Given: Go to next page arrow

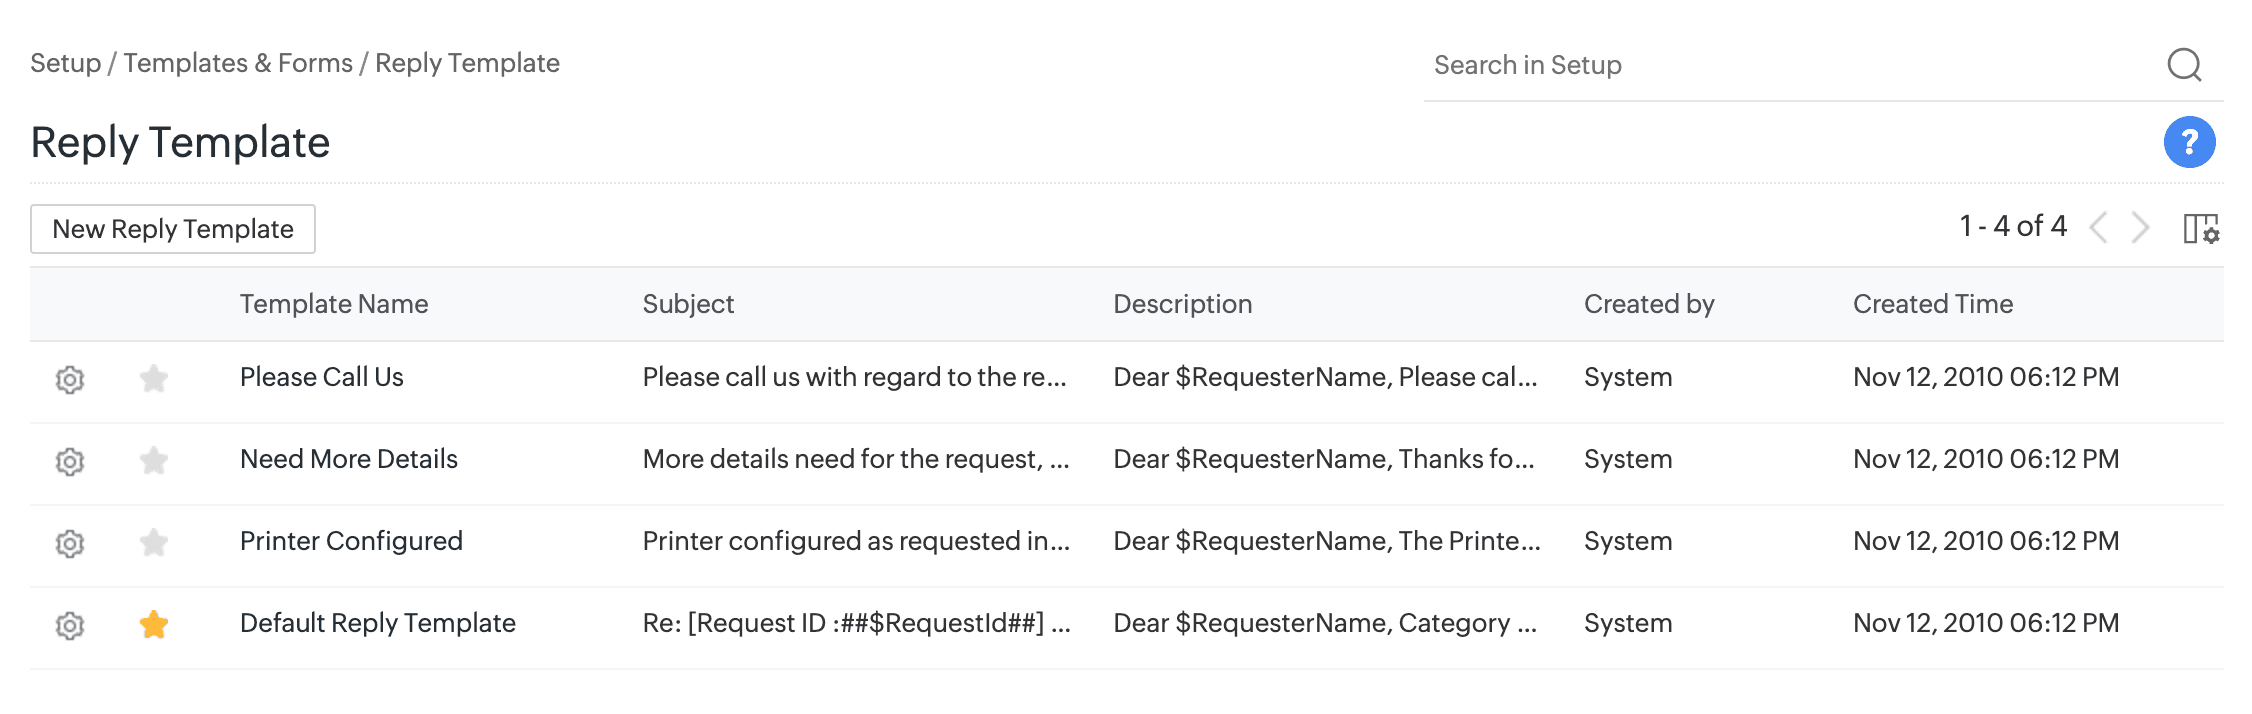Looking at the screenshot, I should [2140, 228].
